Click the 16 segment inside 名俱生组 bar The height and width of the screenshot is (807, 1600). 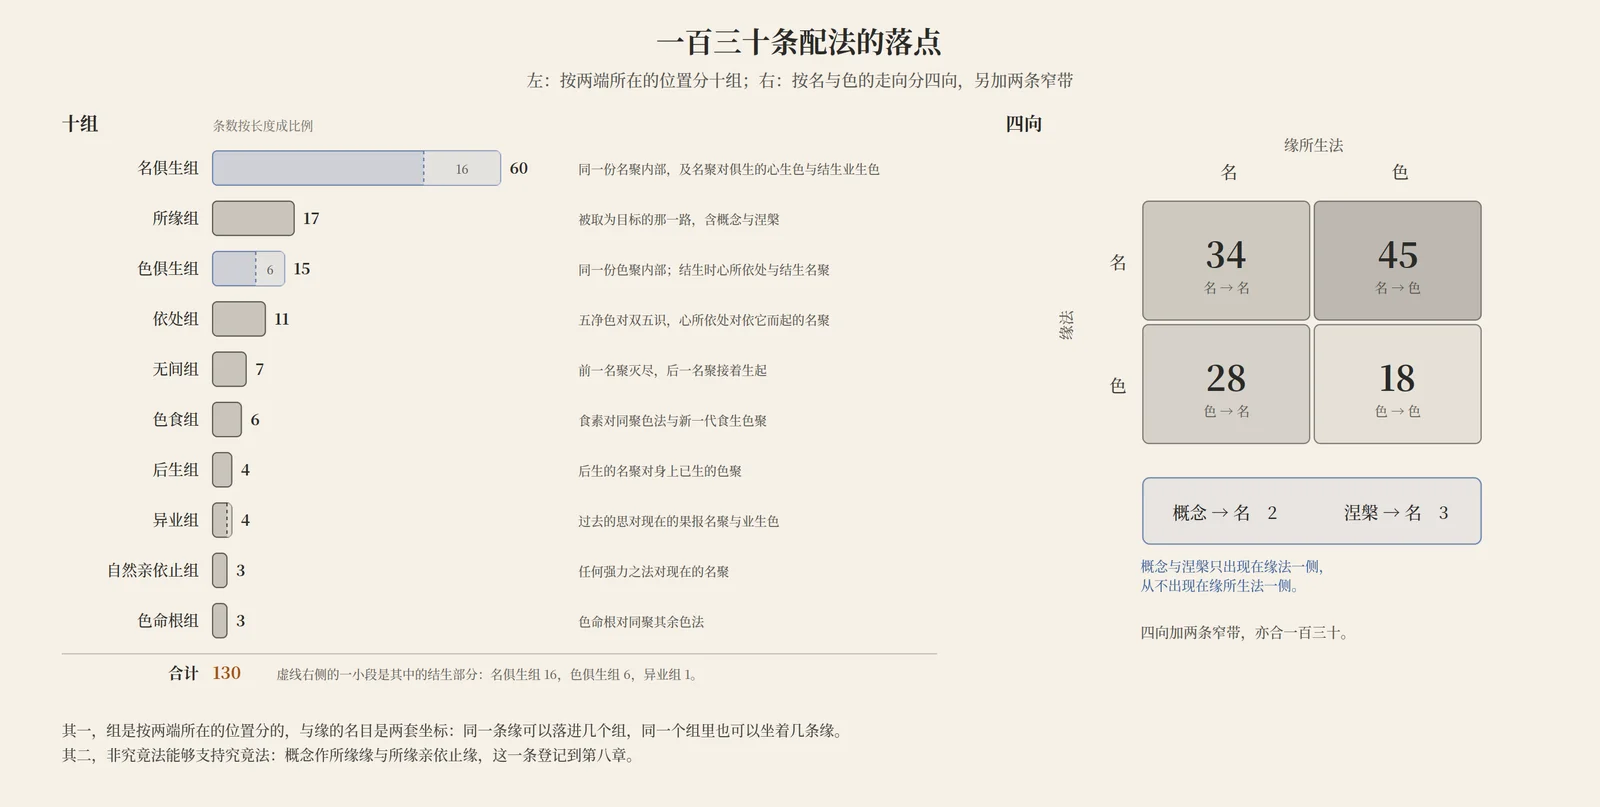462,168
